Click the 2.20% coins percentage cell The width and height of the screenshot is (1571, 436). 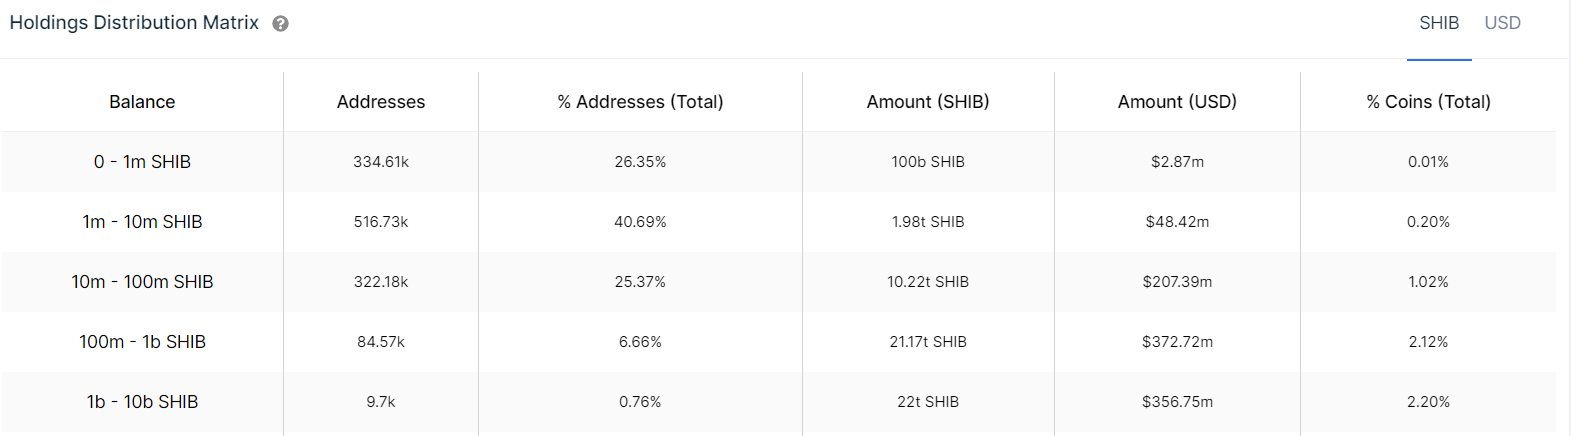pyautogui.click(x=1428, y=402)
